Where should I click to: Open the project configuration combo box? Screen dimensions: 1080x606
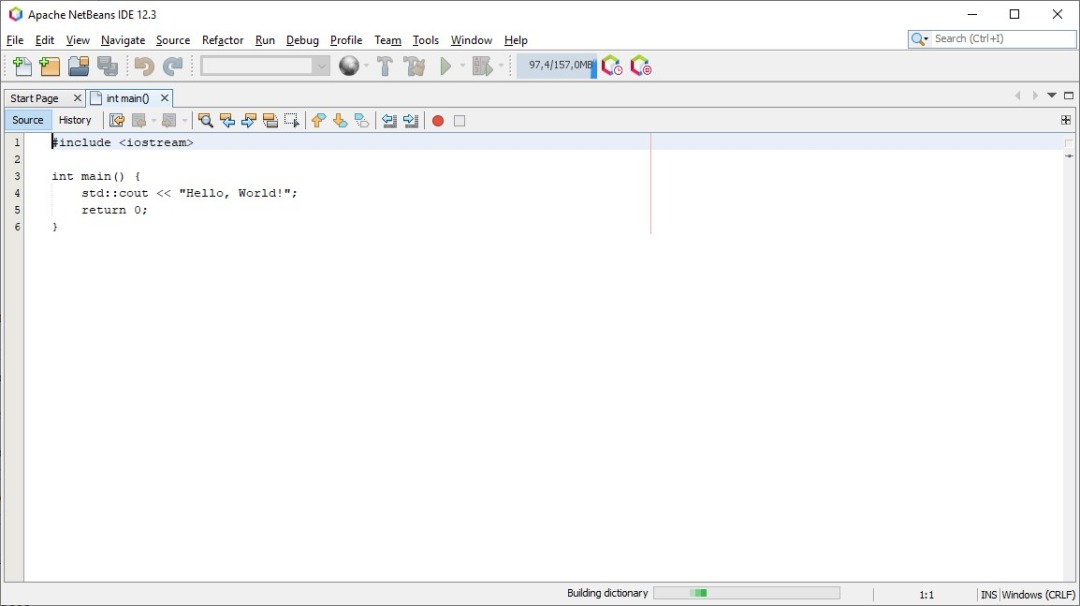point(265,65)
